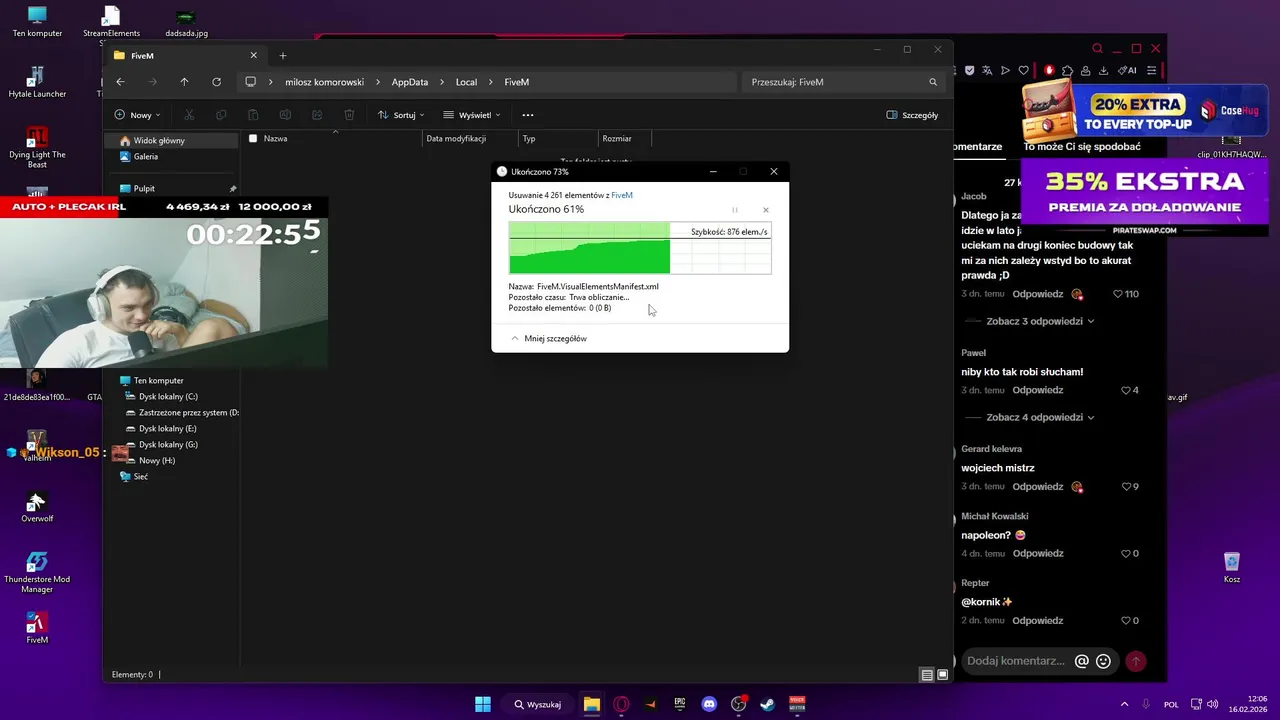Collapse details with Mniej szczegółów
This screenshot has width=1280, height=720.
coord(548,339)
